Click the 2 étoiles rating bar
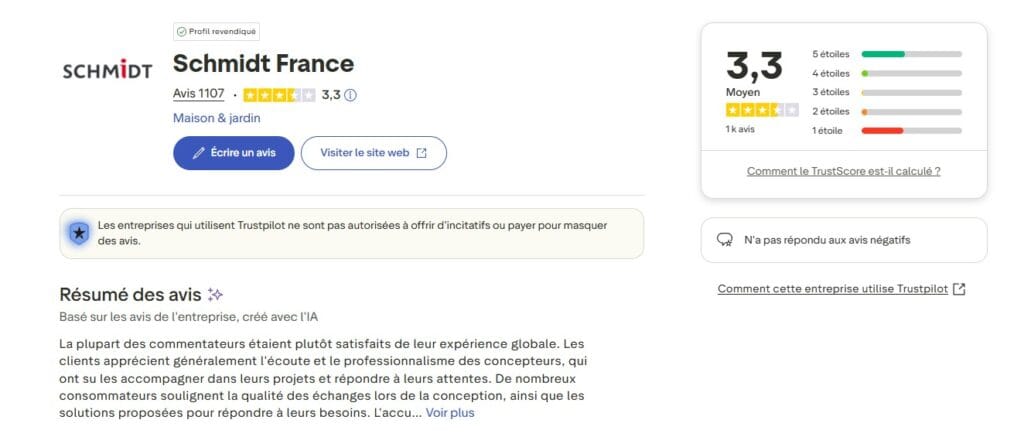 pyautogui.click(x=910, y=111)
